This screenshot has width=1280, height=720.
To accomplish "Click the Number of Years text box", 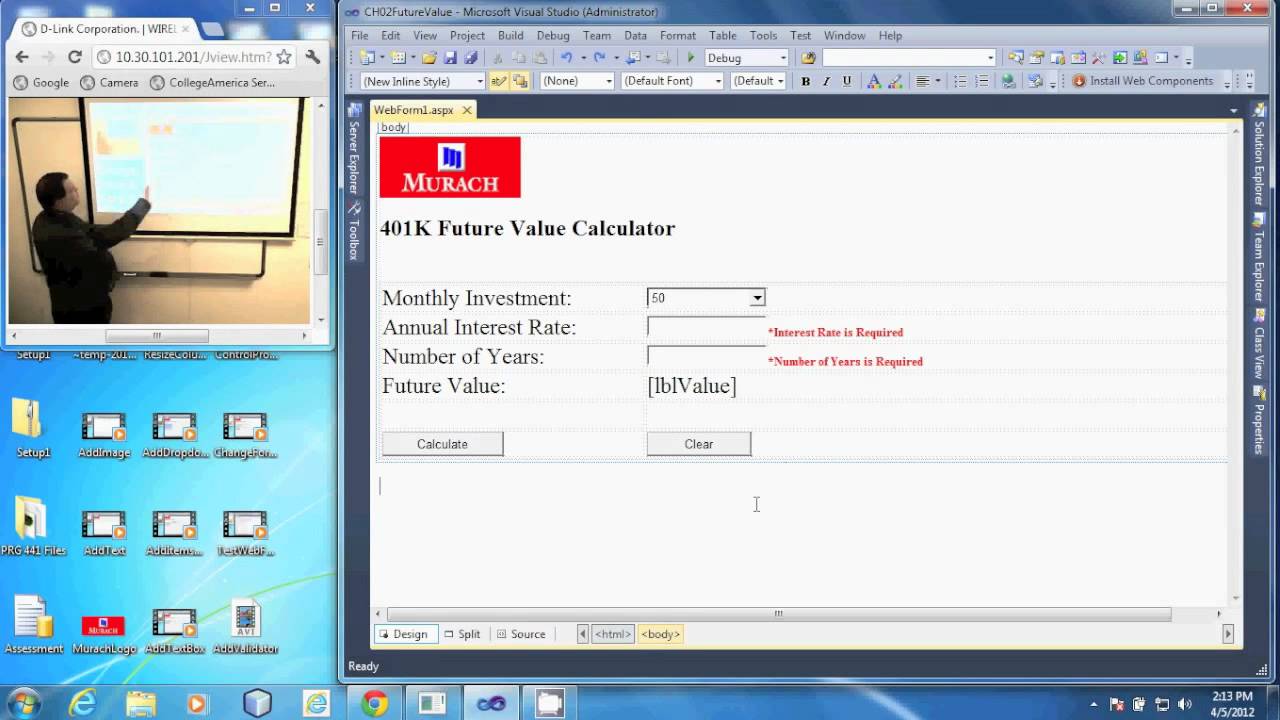I will click(706, 356).
